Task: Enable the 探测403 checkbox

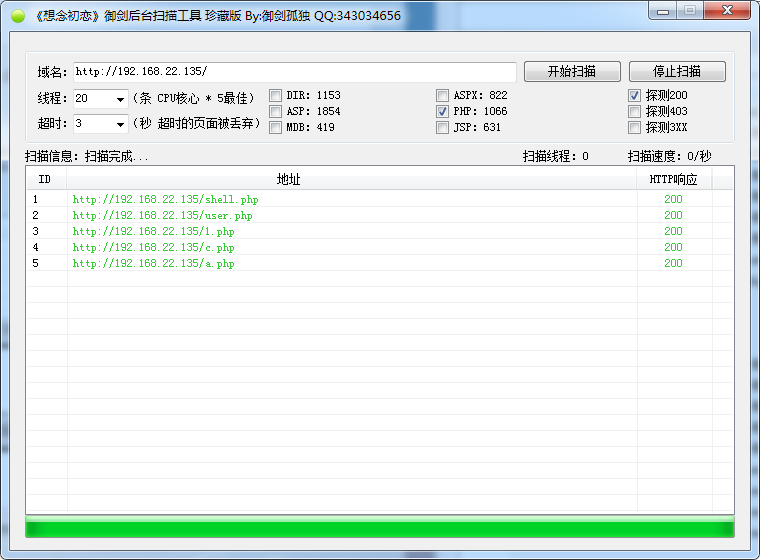Action: [x=634, y=112]
